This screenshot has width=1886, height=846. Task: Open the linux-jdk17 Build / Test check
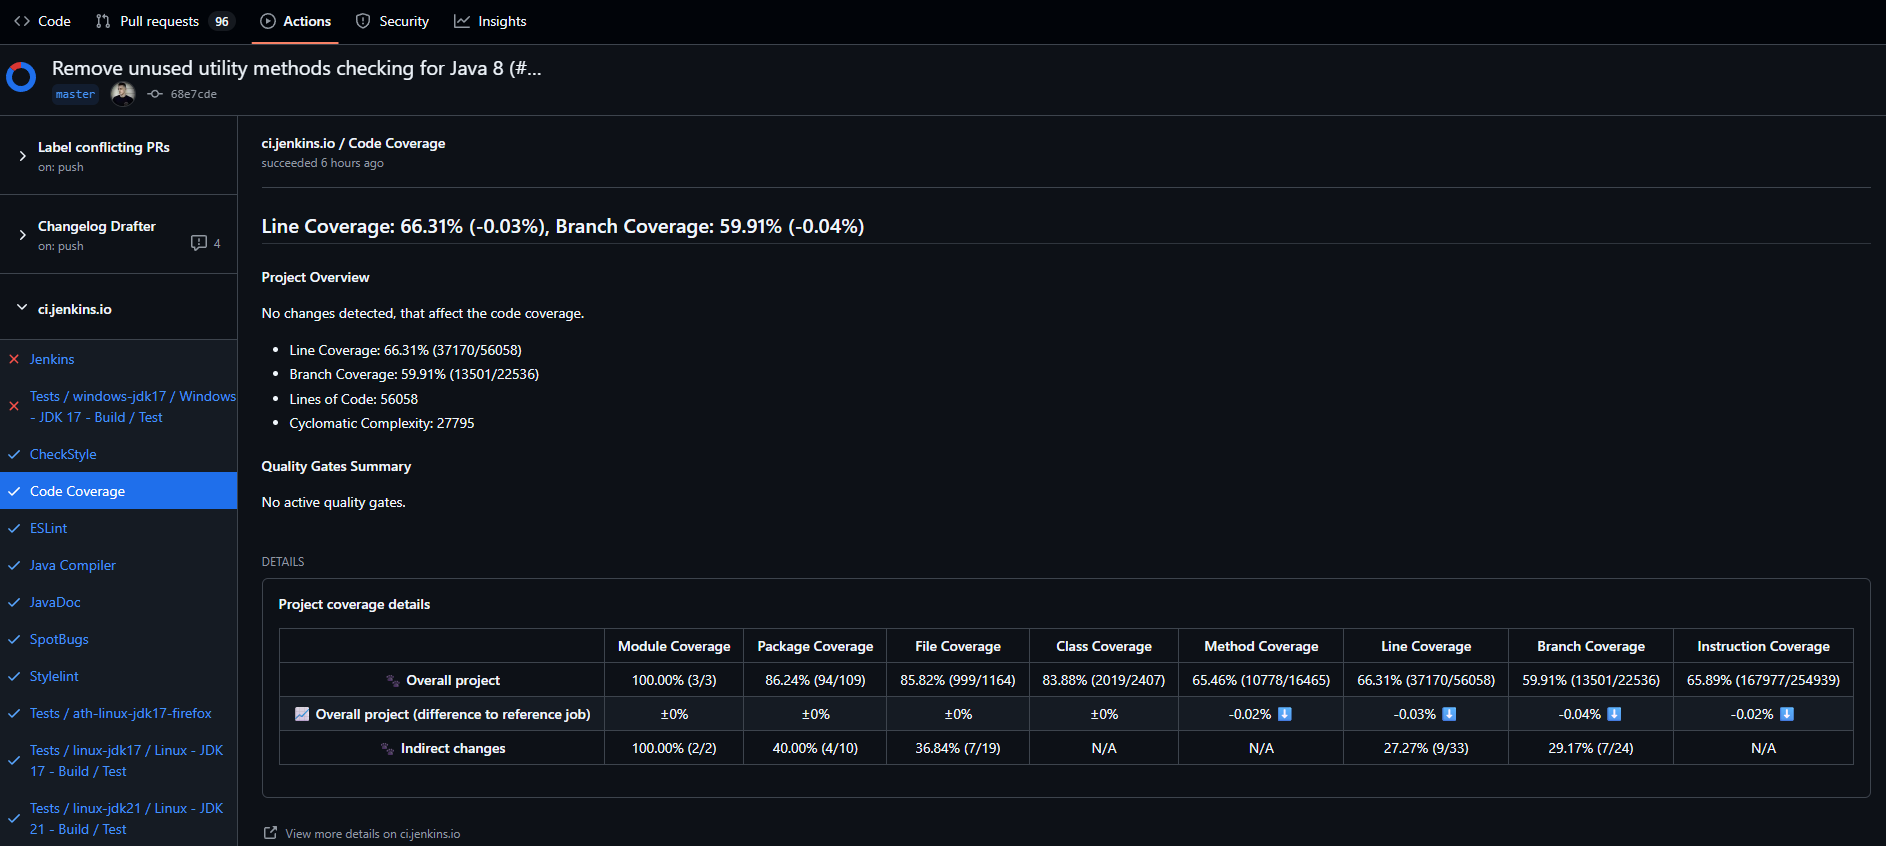tap(127, 761)
